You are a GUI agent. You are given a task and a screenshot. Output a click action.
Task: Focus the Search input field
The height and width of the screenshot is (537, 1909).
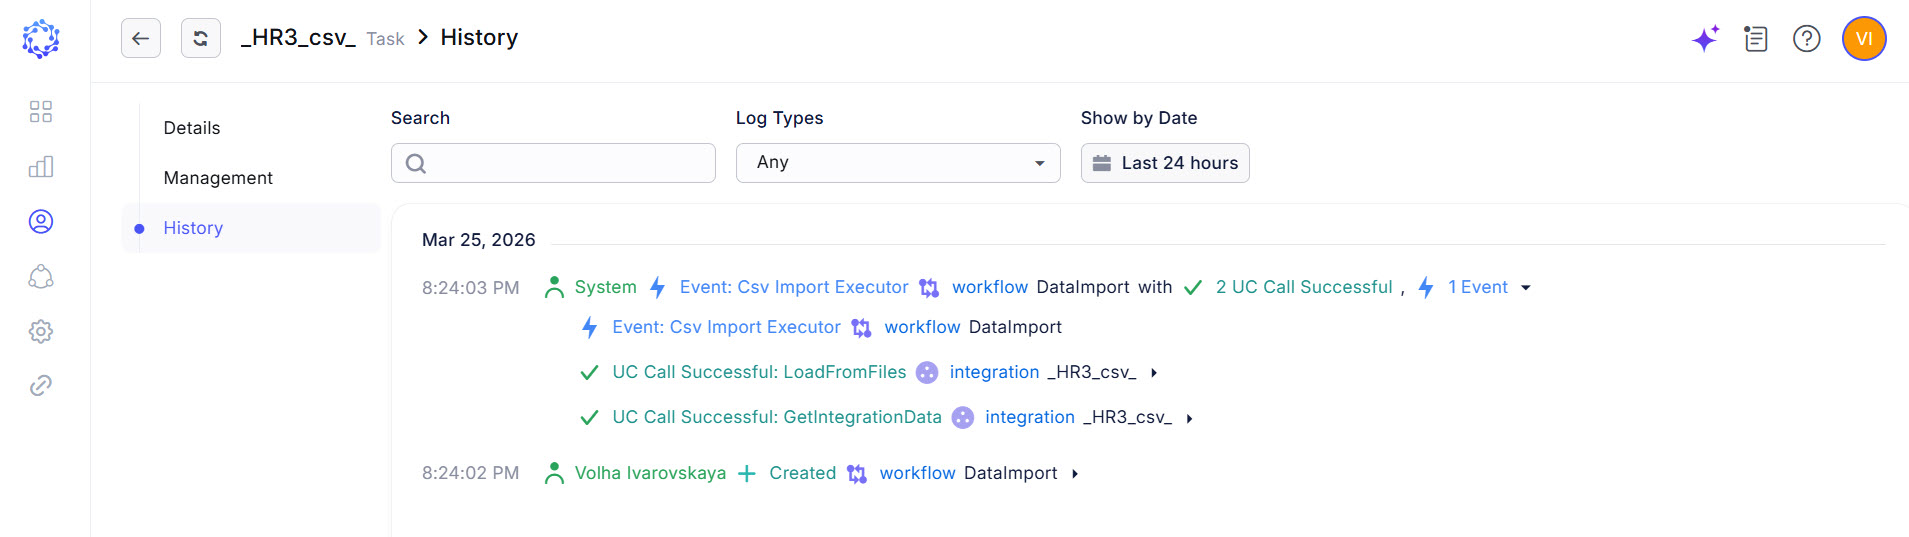click(x=553, y=163)
